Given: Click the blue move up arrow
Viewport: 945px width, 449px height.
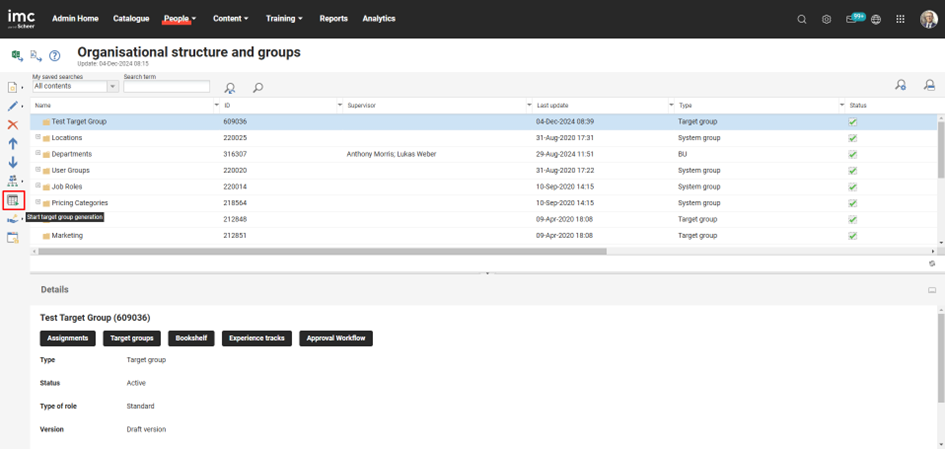Looking at the screenshot, I should click(13, 144).
